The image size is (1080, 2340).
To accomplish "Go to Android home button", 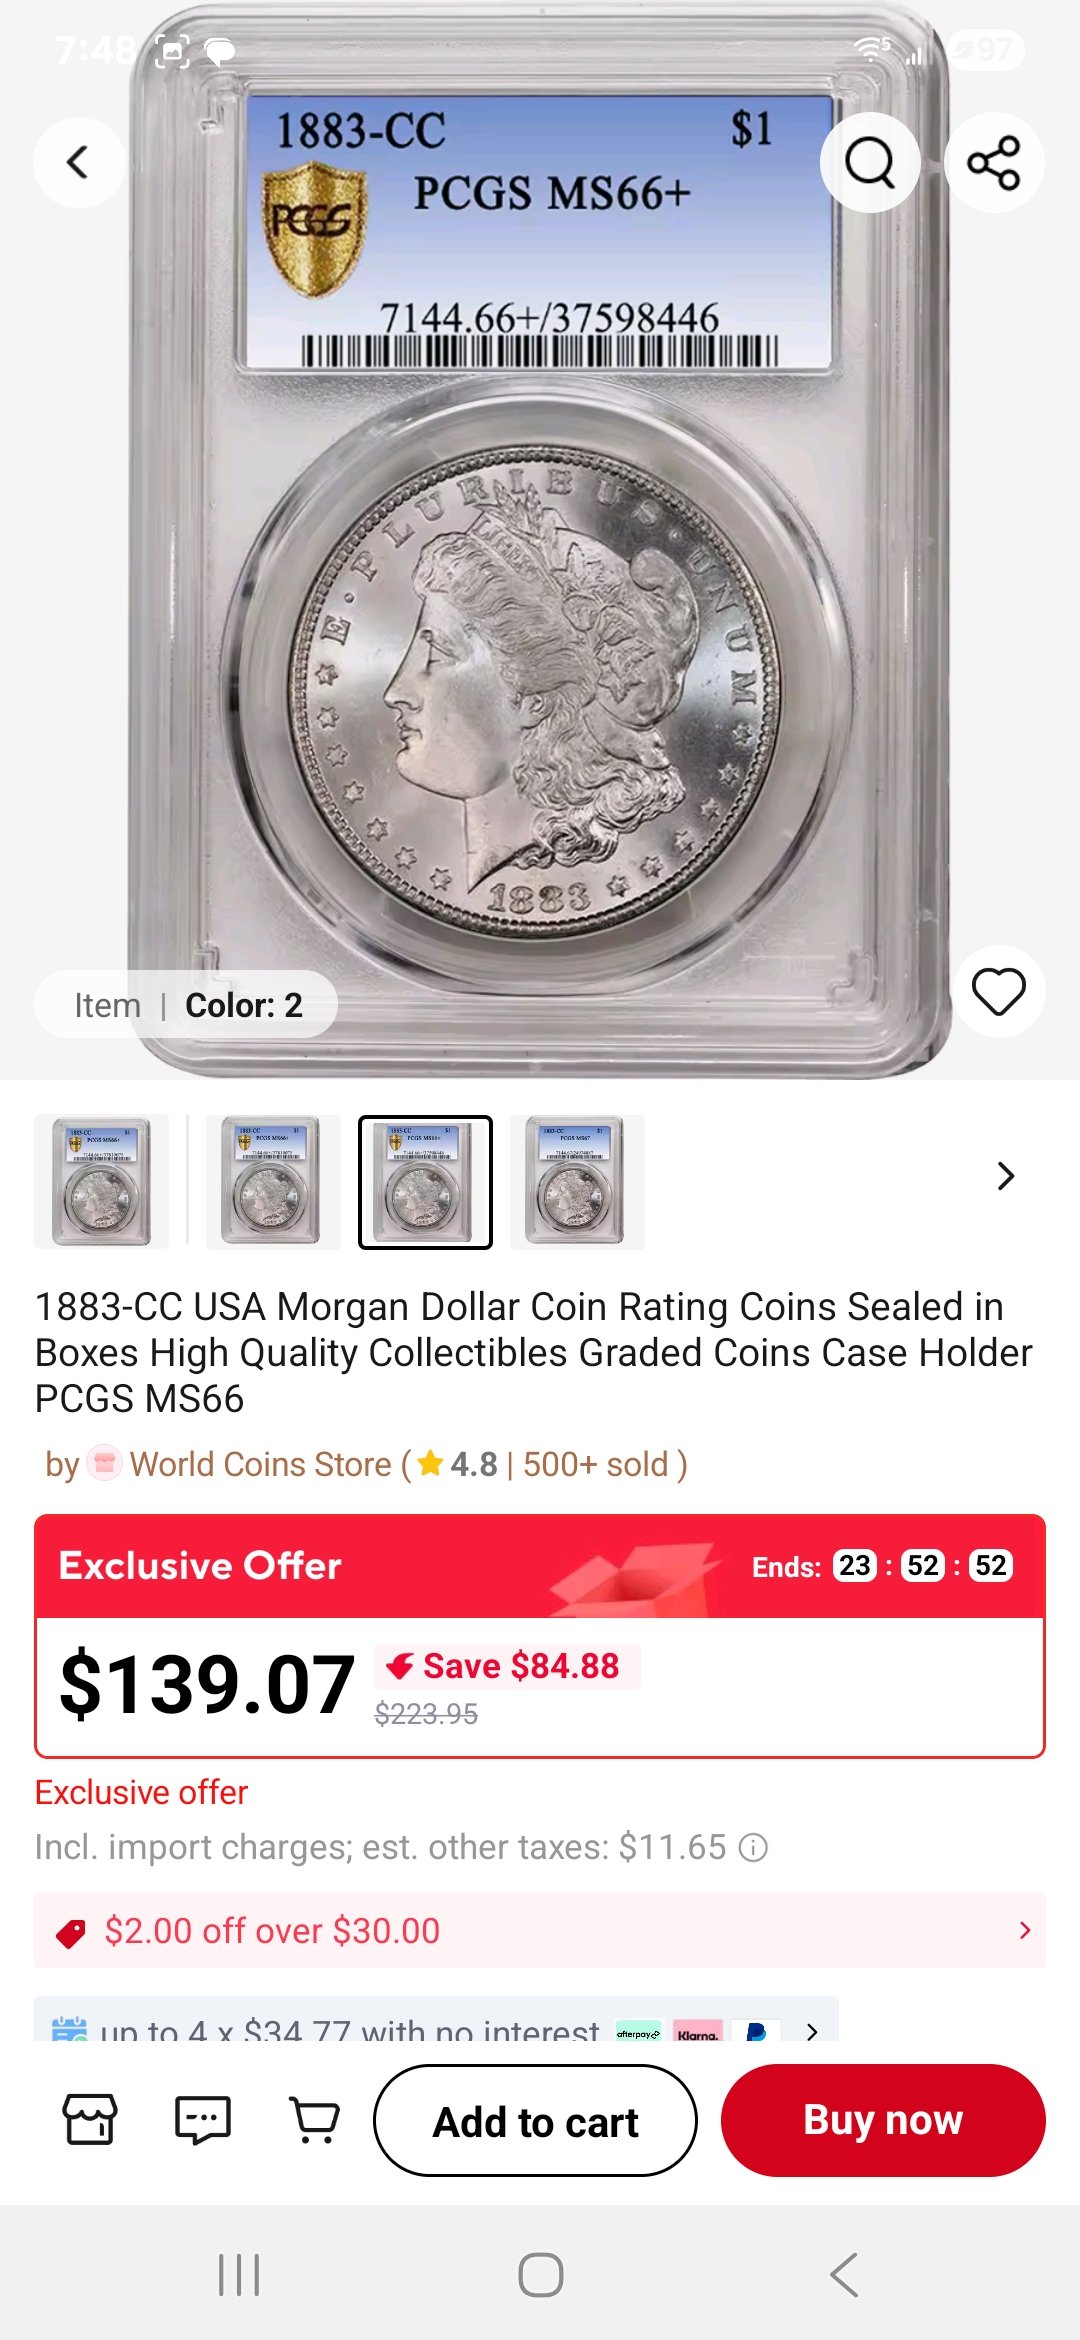I will point(541,2275).
